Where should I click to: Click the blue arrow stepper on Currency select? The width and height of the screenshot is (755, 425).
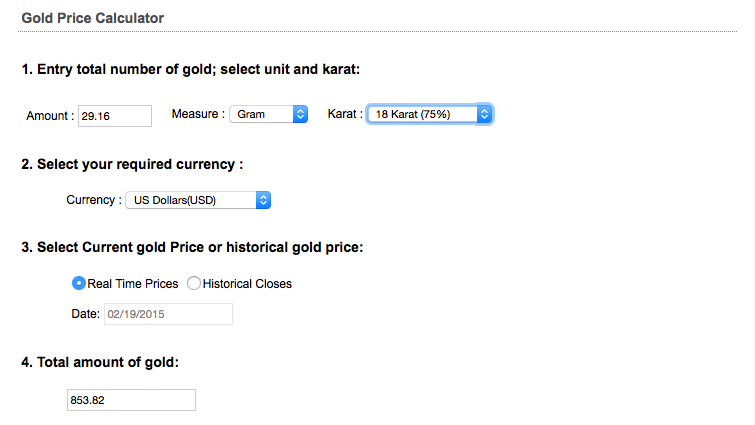263,200
